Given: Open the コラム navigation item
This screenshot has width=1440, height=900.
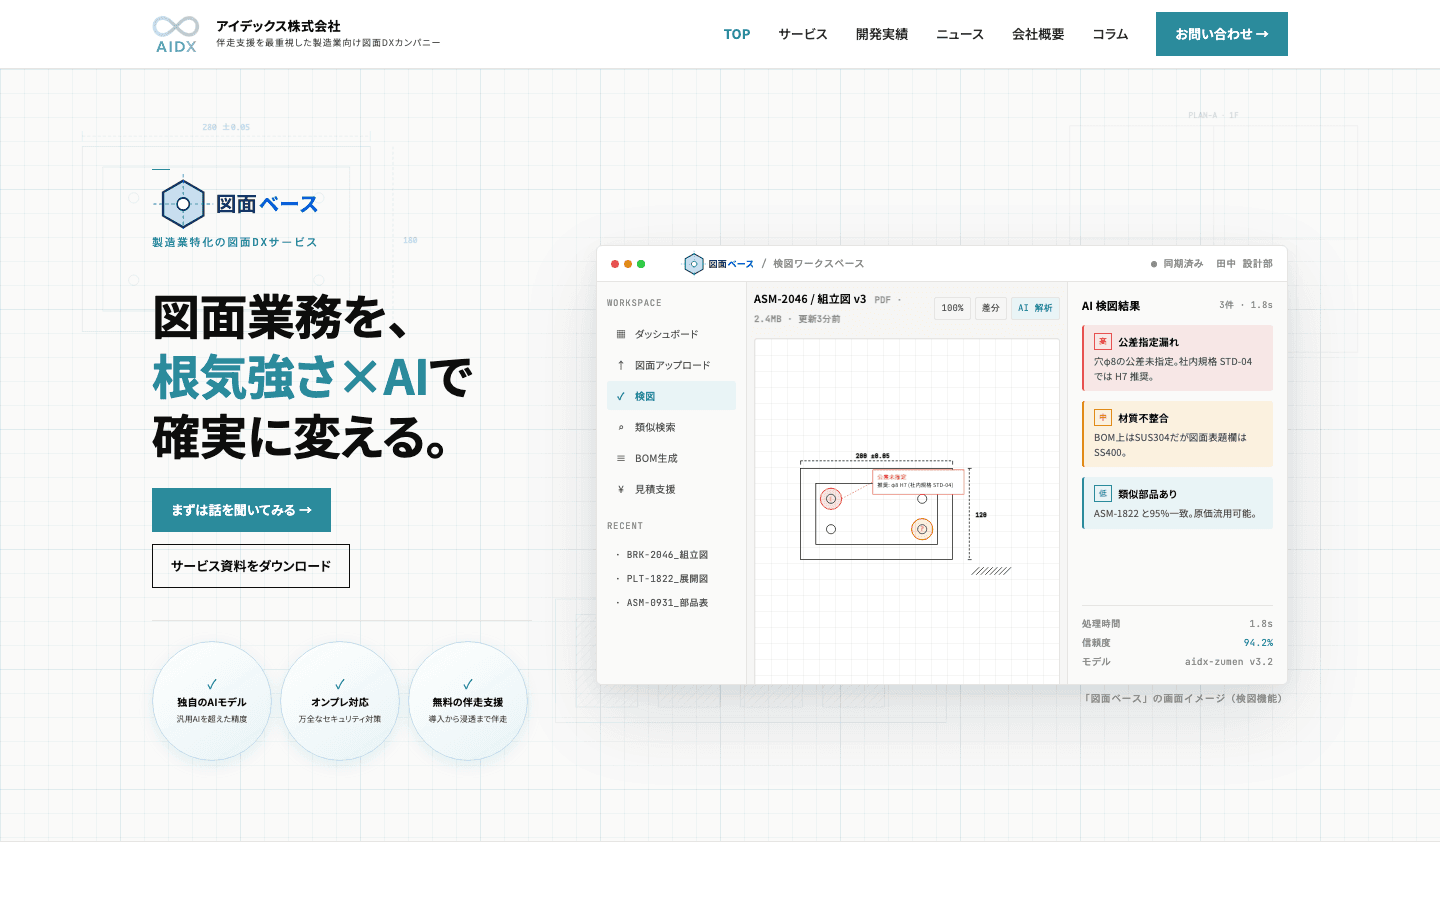Looking at the screenshot, I should (x=1110, y=34).
